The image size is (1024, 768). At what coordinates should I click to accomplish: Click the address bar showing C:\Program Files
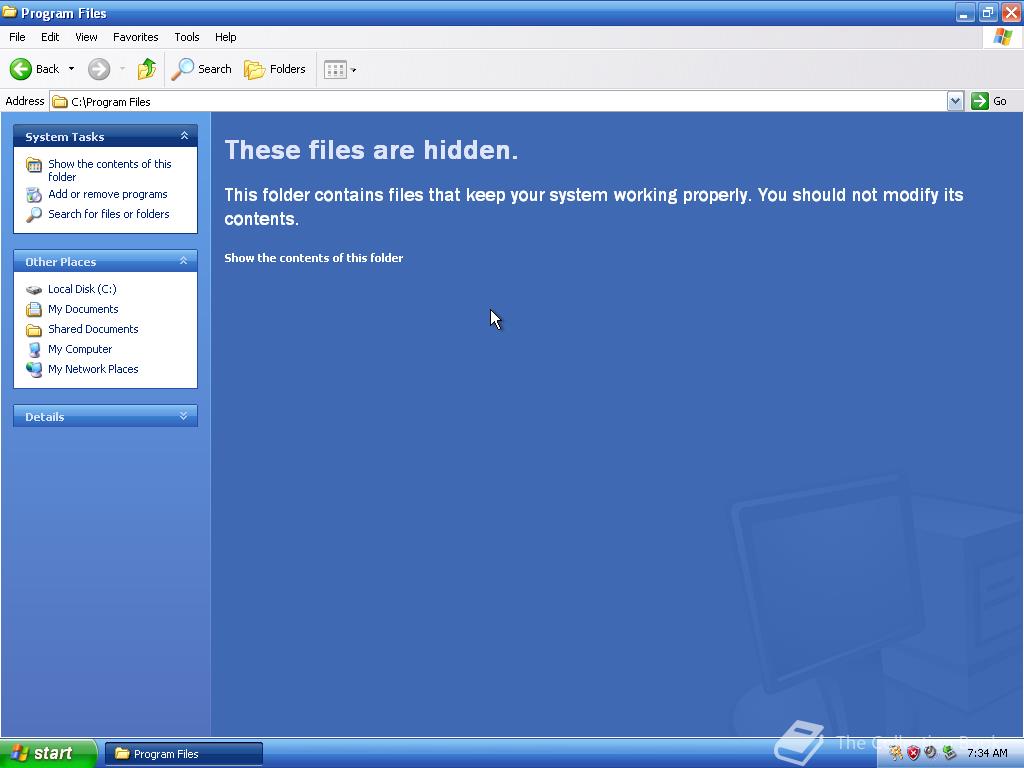498,101
